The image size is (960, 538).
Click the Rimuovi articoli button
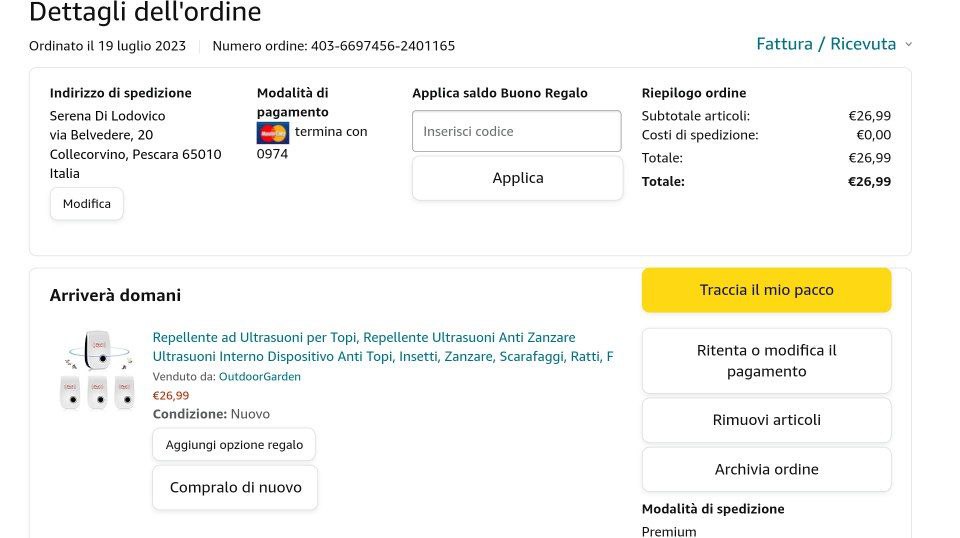tap(766, 420)
